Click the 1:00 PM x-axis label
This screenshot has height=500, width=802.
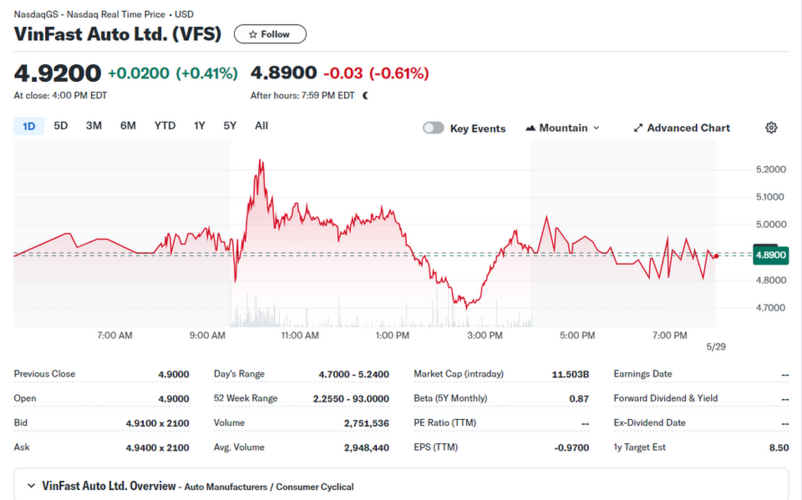[x=392, y=335]
